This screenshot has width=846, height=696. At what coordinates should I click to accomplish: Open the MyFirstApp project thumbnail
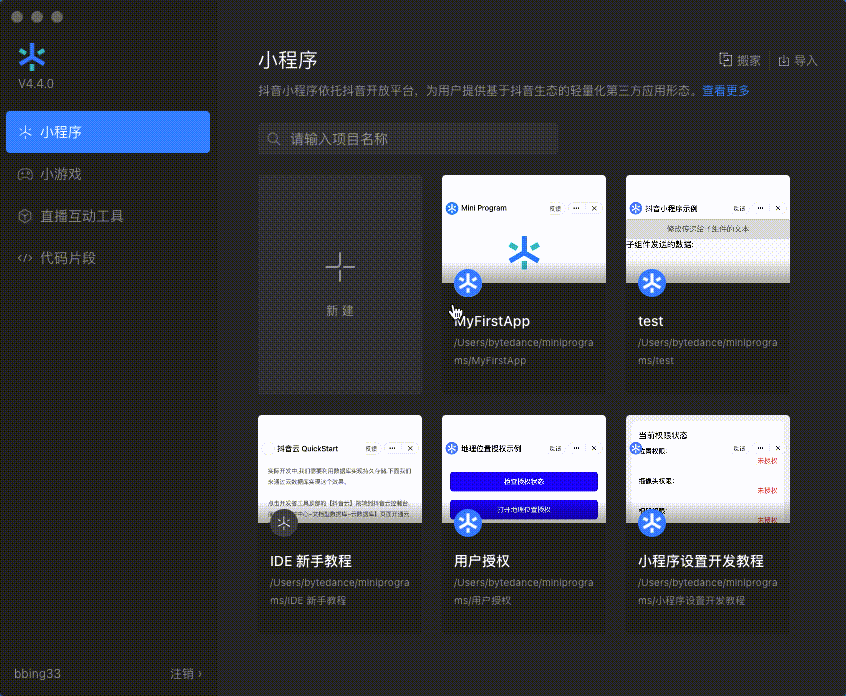coord(524,229)
